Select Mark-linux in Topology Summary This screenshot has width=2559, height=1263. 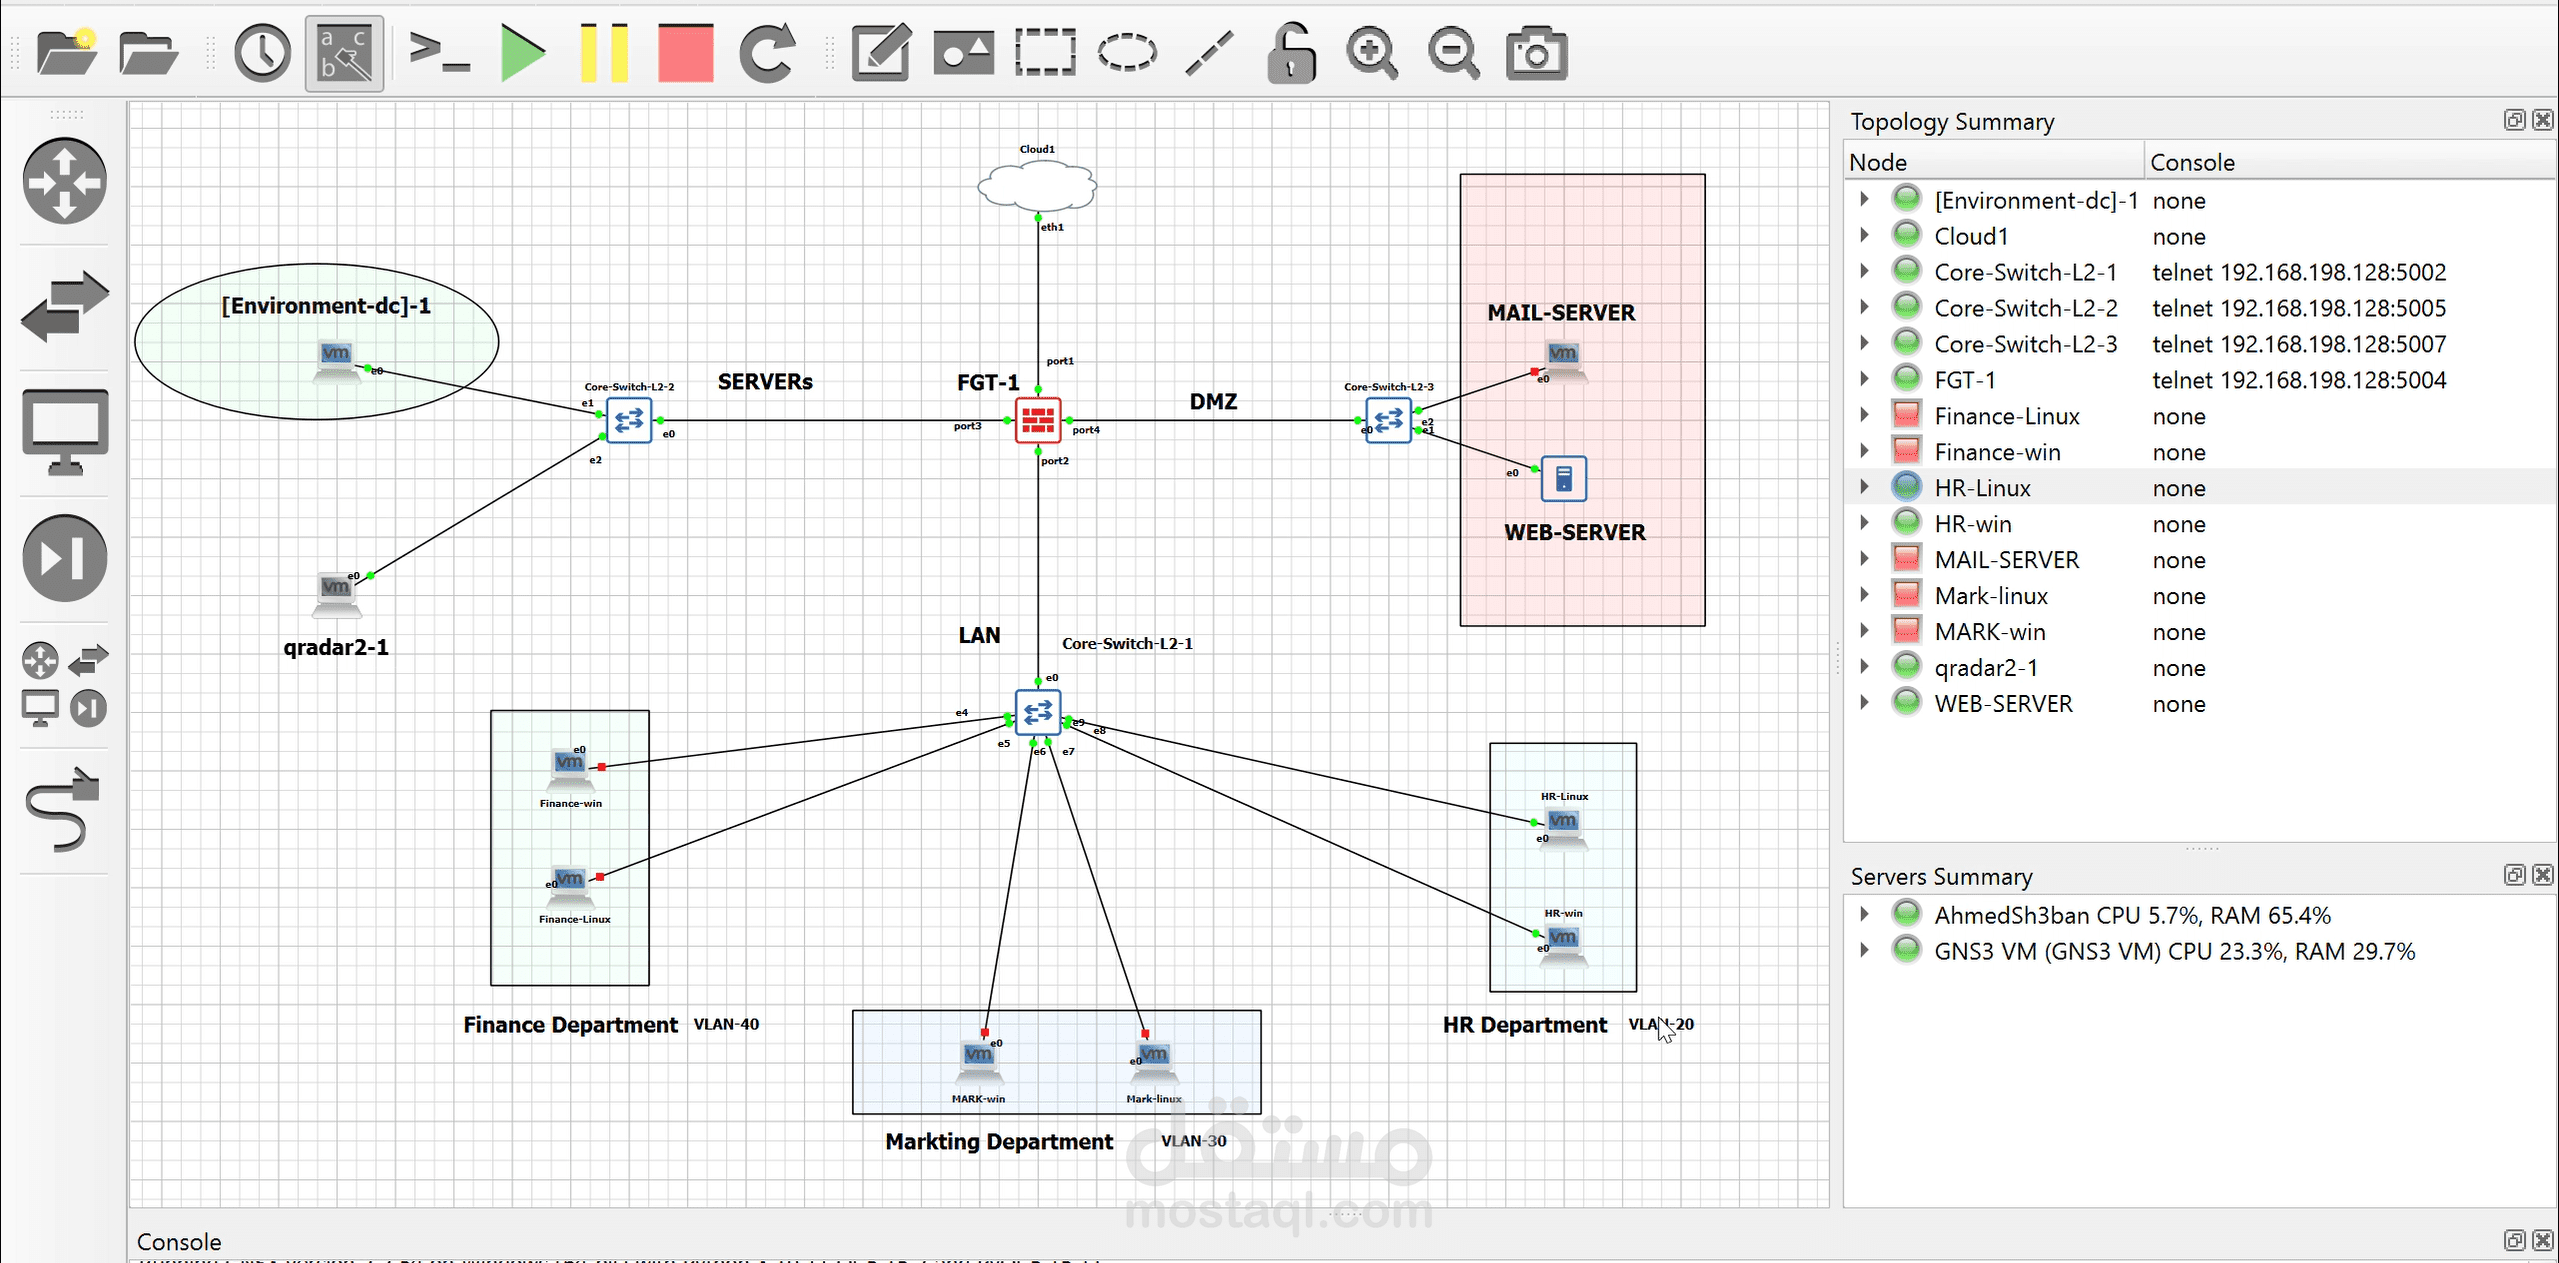tap(1991, 596)
